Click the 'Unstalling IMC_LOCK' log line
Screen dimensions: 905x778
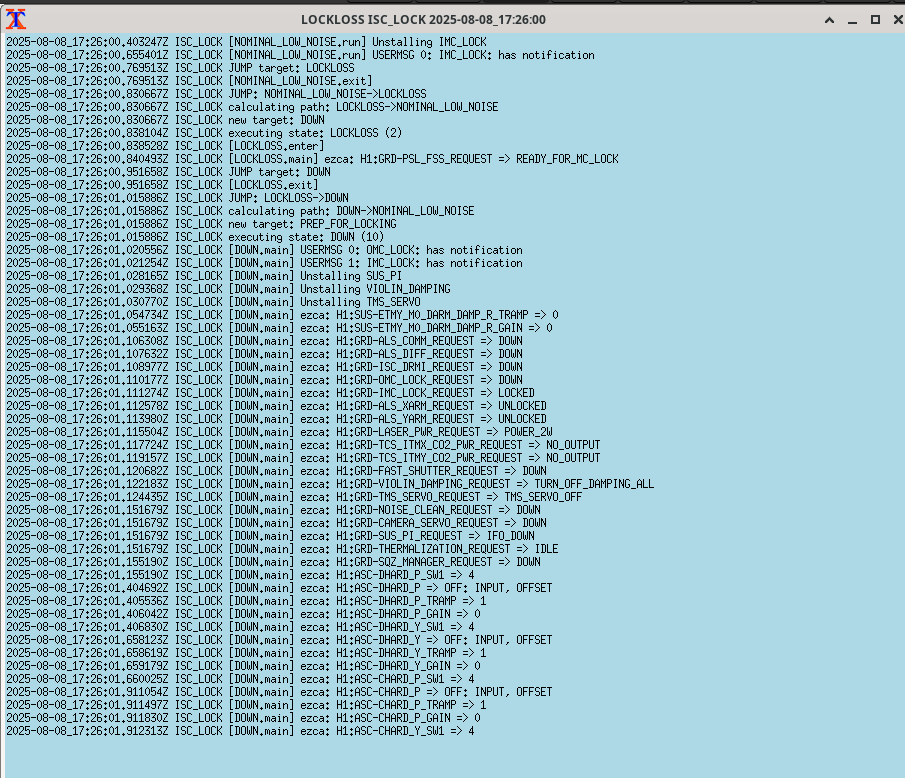click(x=428, y=42)
